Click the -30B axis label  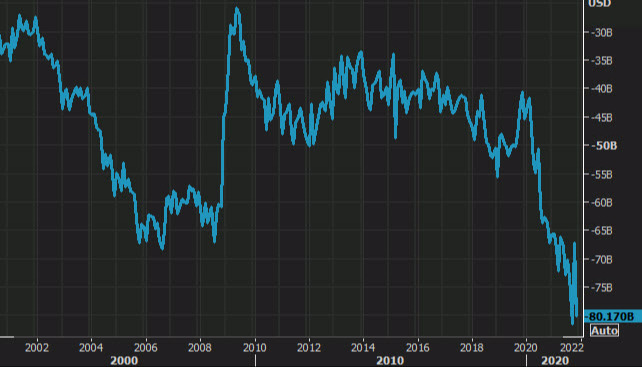[x=601, y=32]
